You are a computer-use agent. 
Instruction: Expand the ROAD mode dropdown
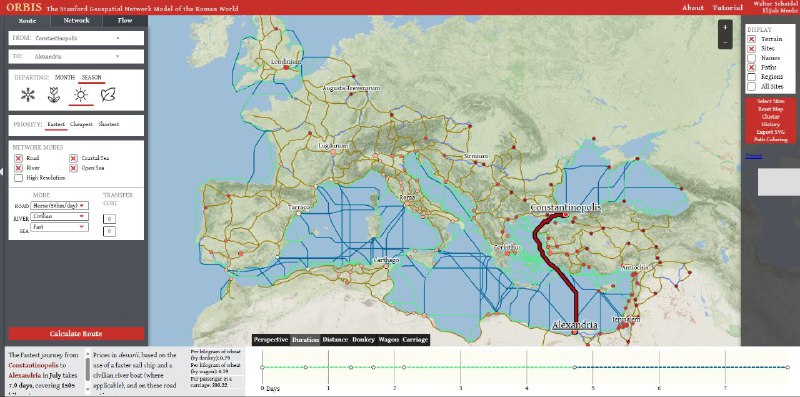59,206
